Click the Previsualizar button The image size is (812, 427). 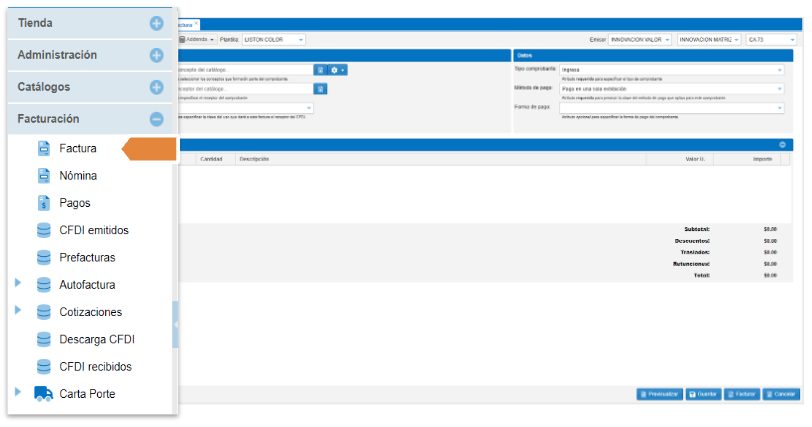coord(659,395)
